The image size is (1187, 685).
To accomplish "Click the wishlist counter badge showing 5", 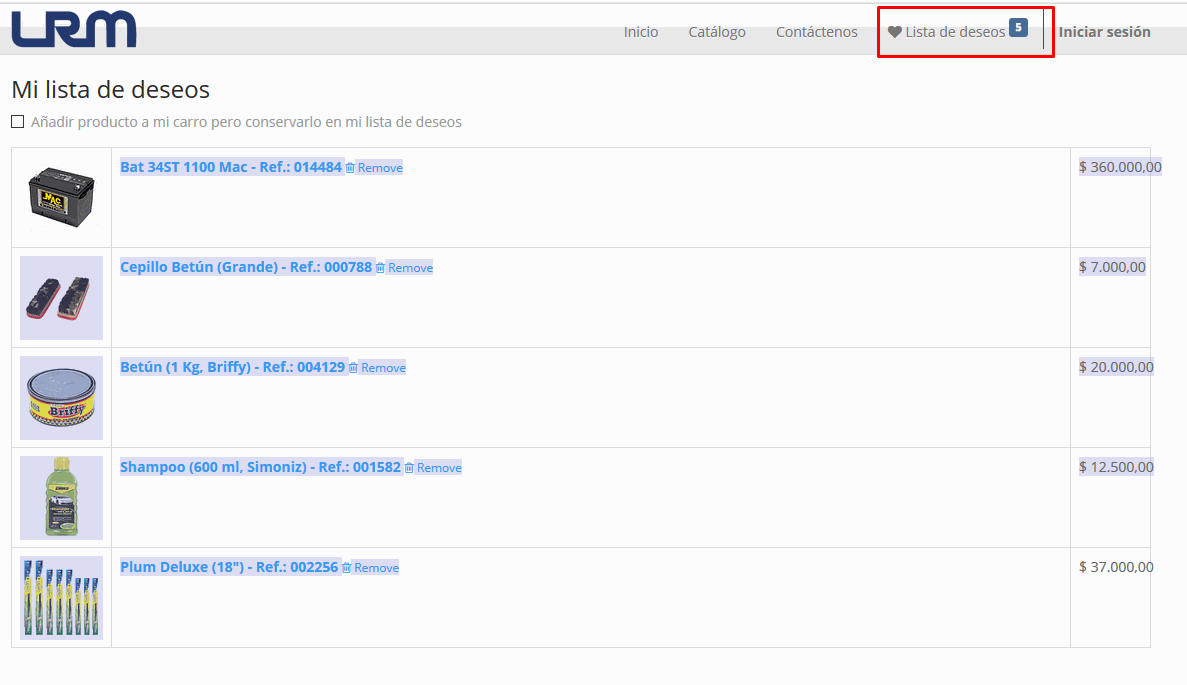I will 1019,28.
